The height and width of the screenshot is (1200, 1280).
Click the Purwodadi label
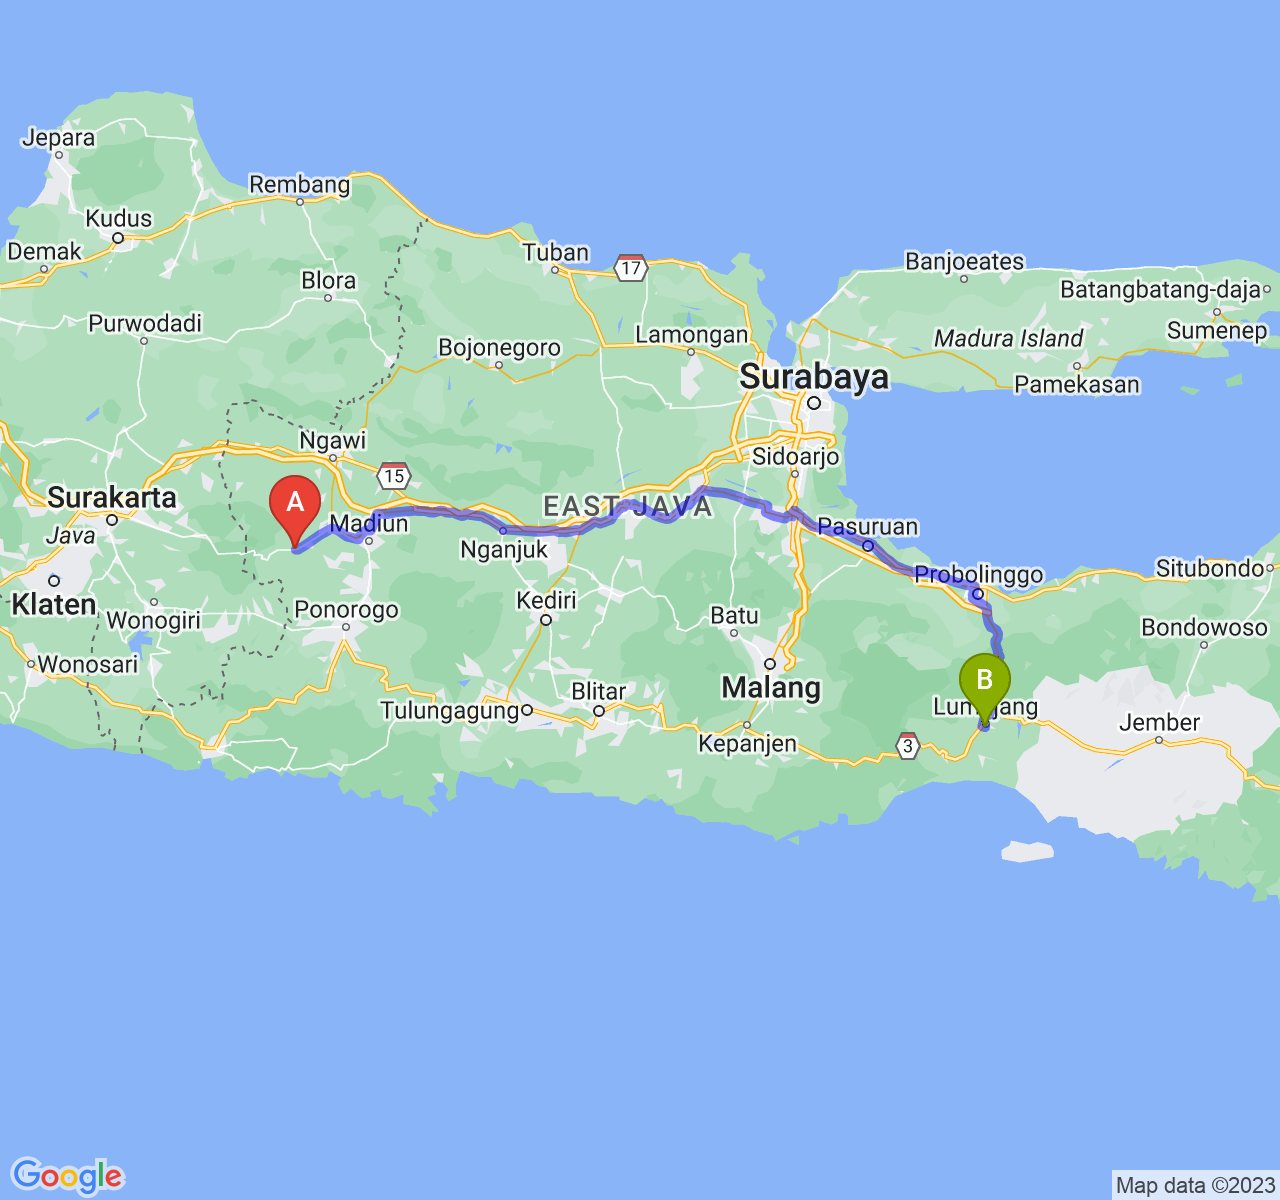(145, 323)
